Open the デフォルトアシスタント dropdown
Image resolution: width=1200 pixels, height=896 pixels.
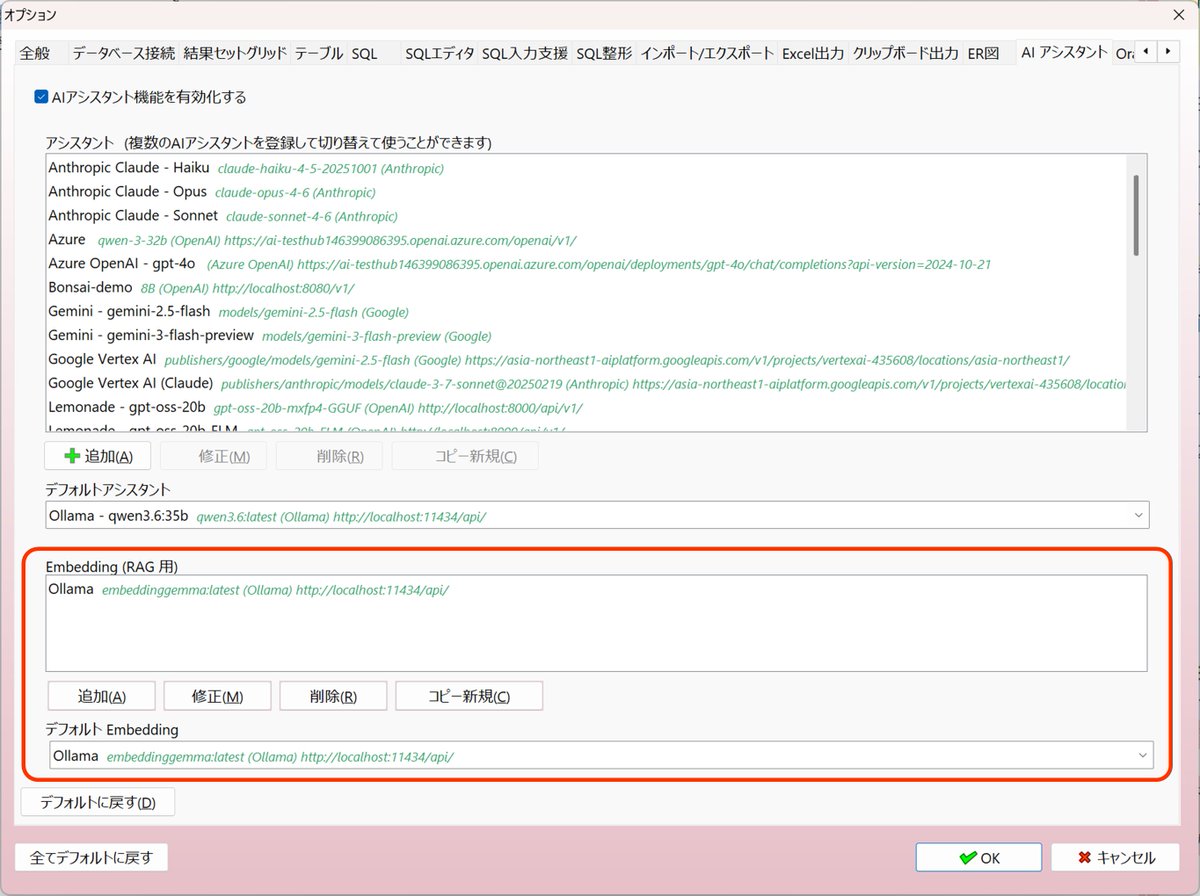(x=598, y=515)
